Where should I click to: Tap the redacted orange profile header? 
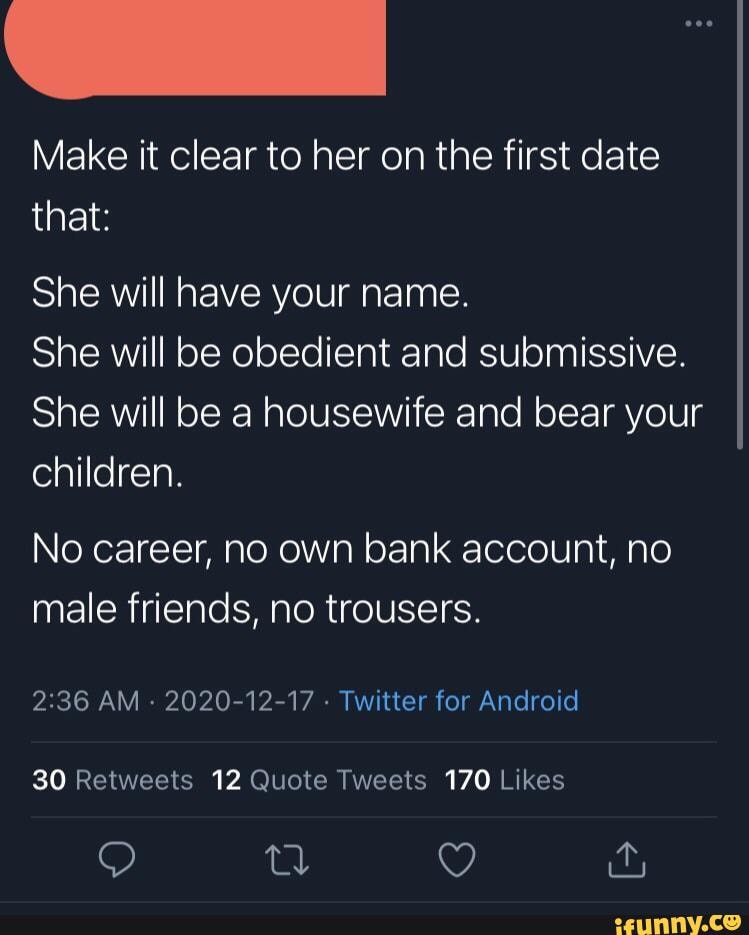[196, 48]
